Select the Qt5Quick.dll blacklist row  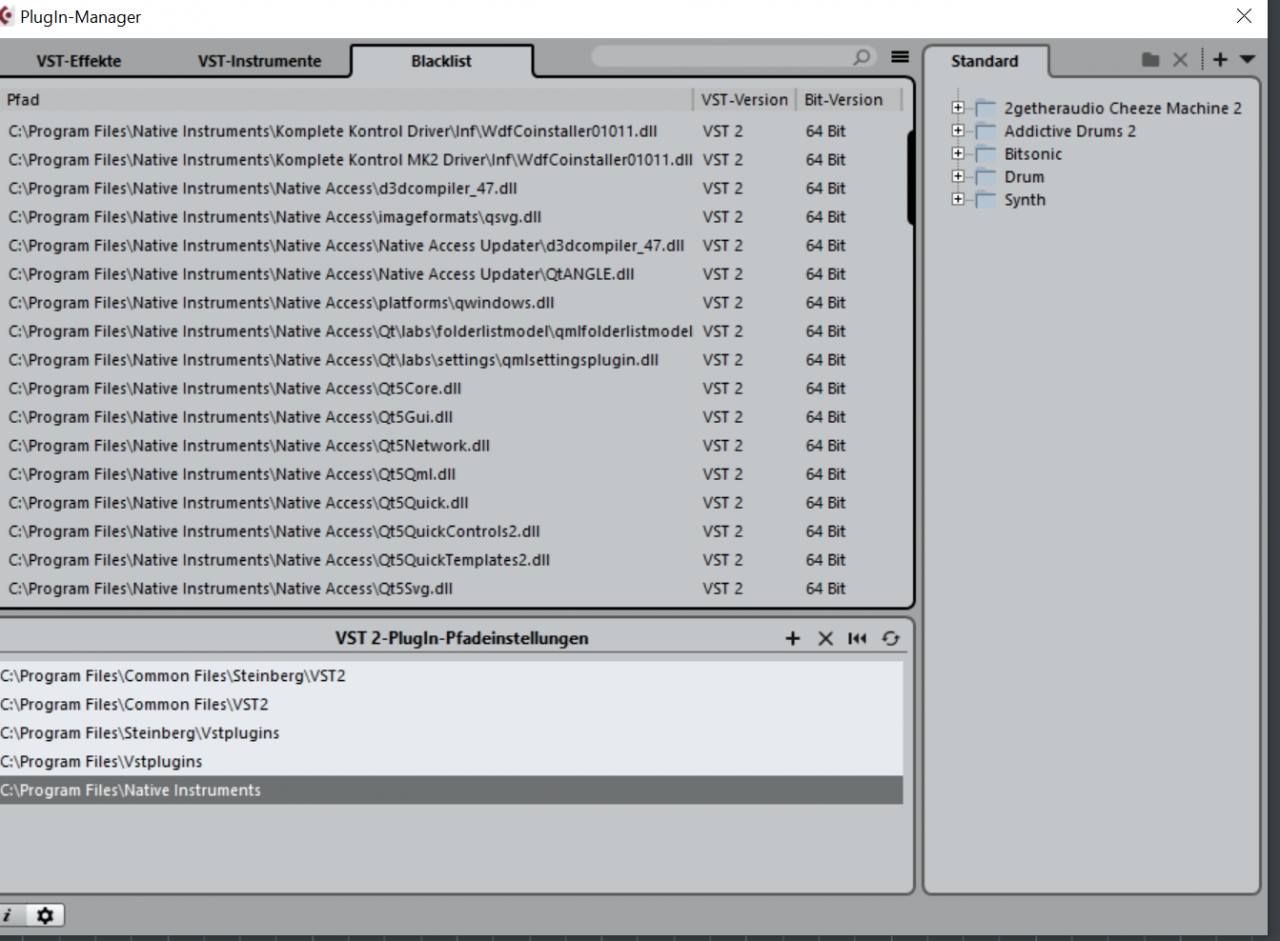click(451, 503)
